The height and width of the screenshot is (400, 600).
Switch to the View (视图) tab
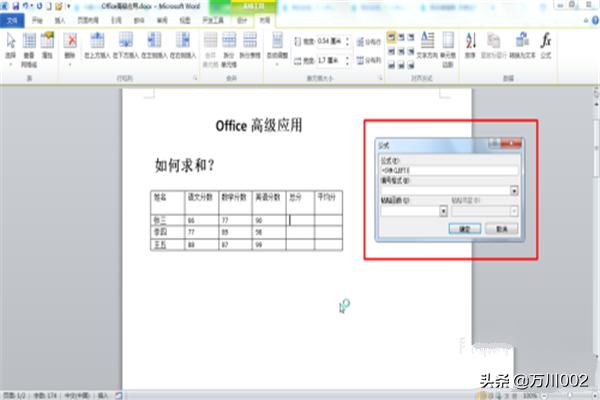[185, 21]
